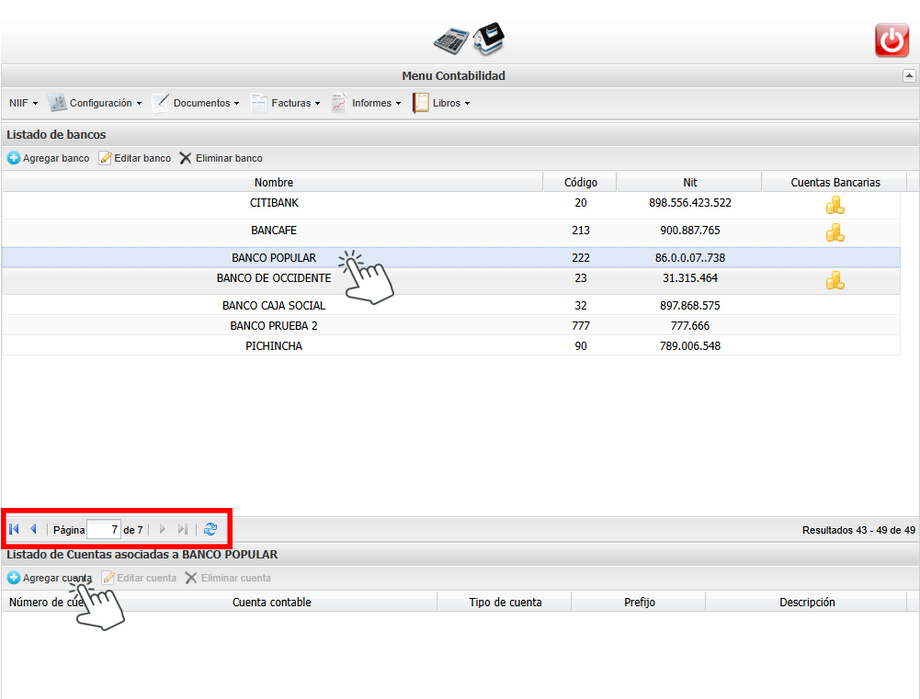The height and width of the screenshot is (699, 920).
Task: Collapse the Menu Contabilidad panel
Action: pyautogui.click(x=909, y=76)
